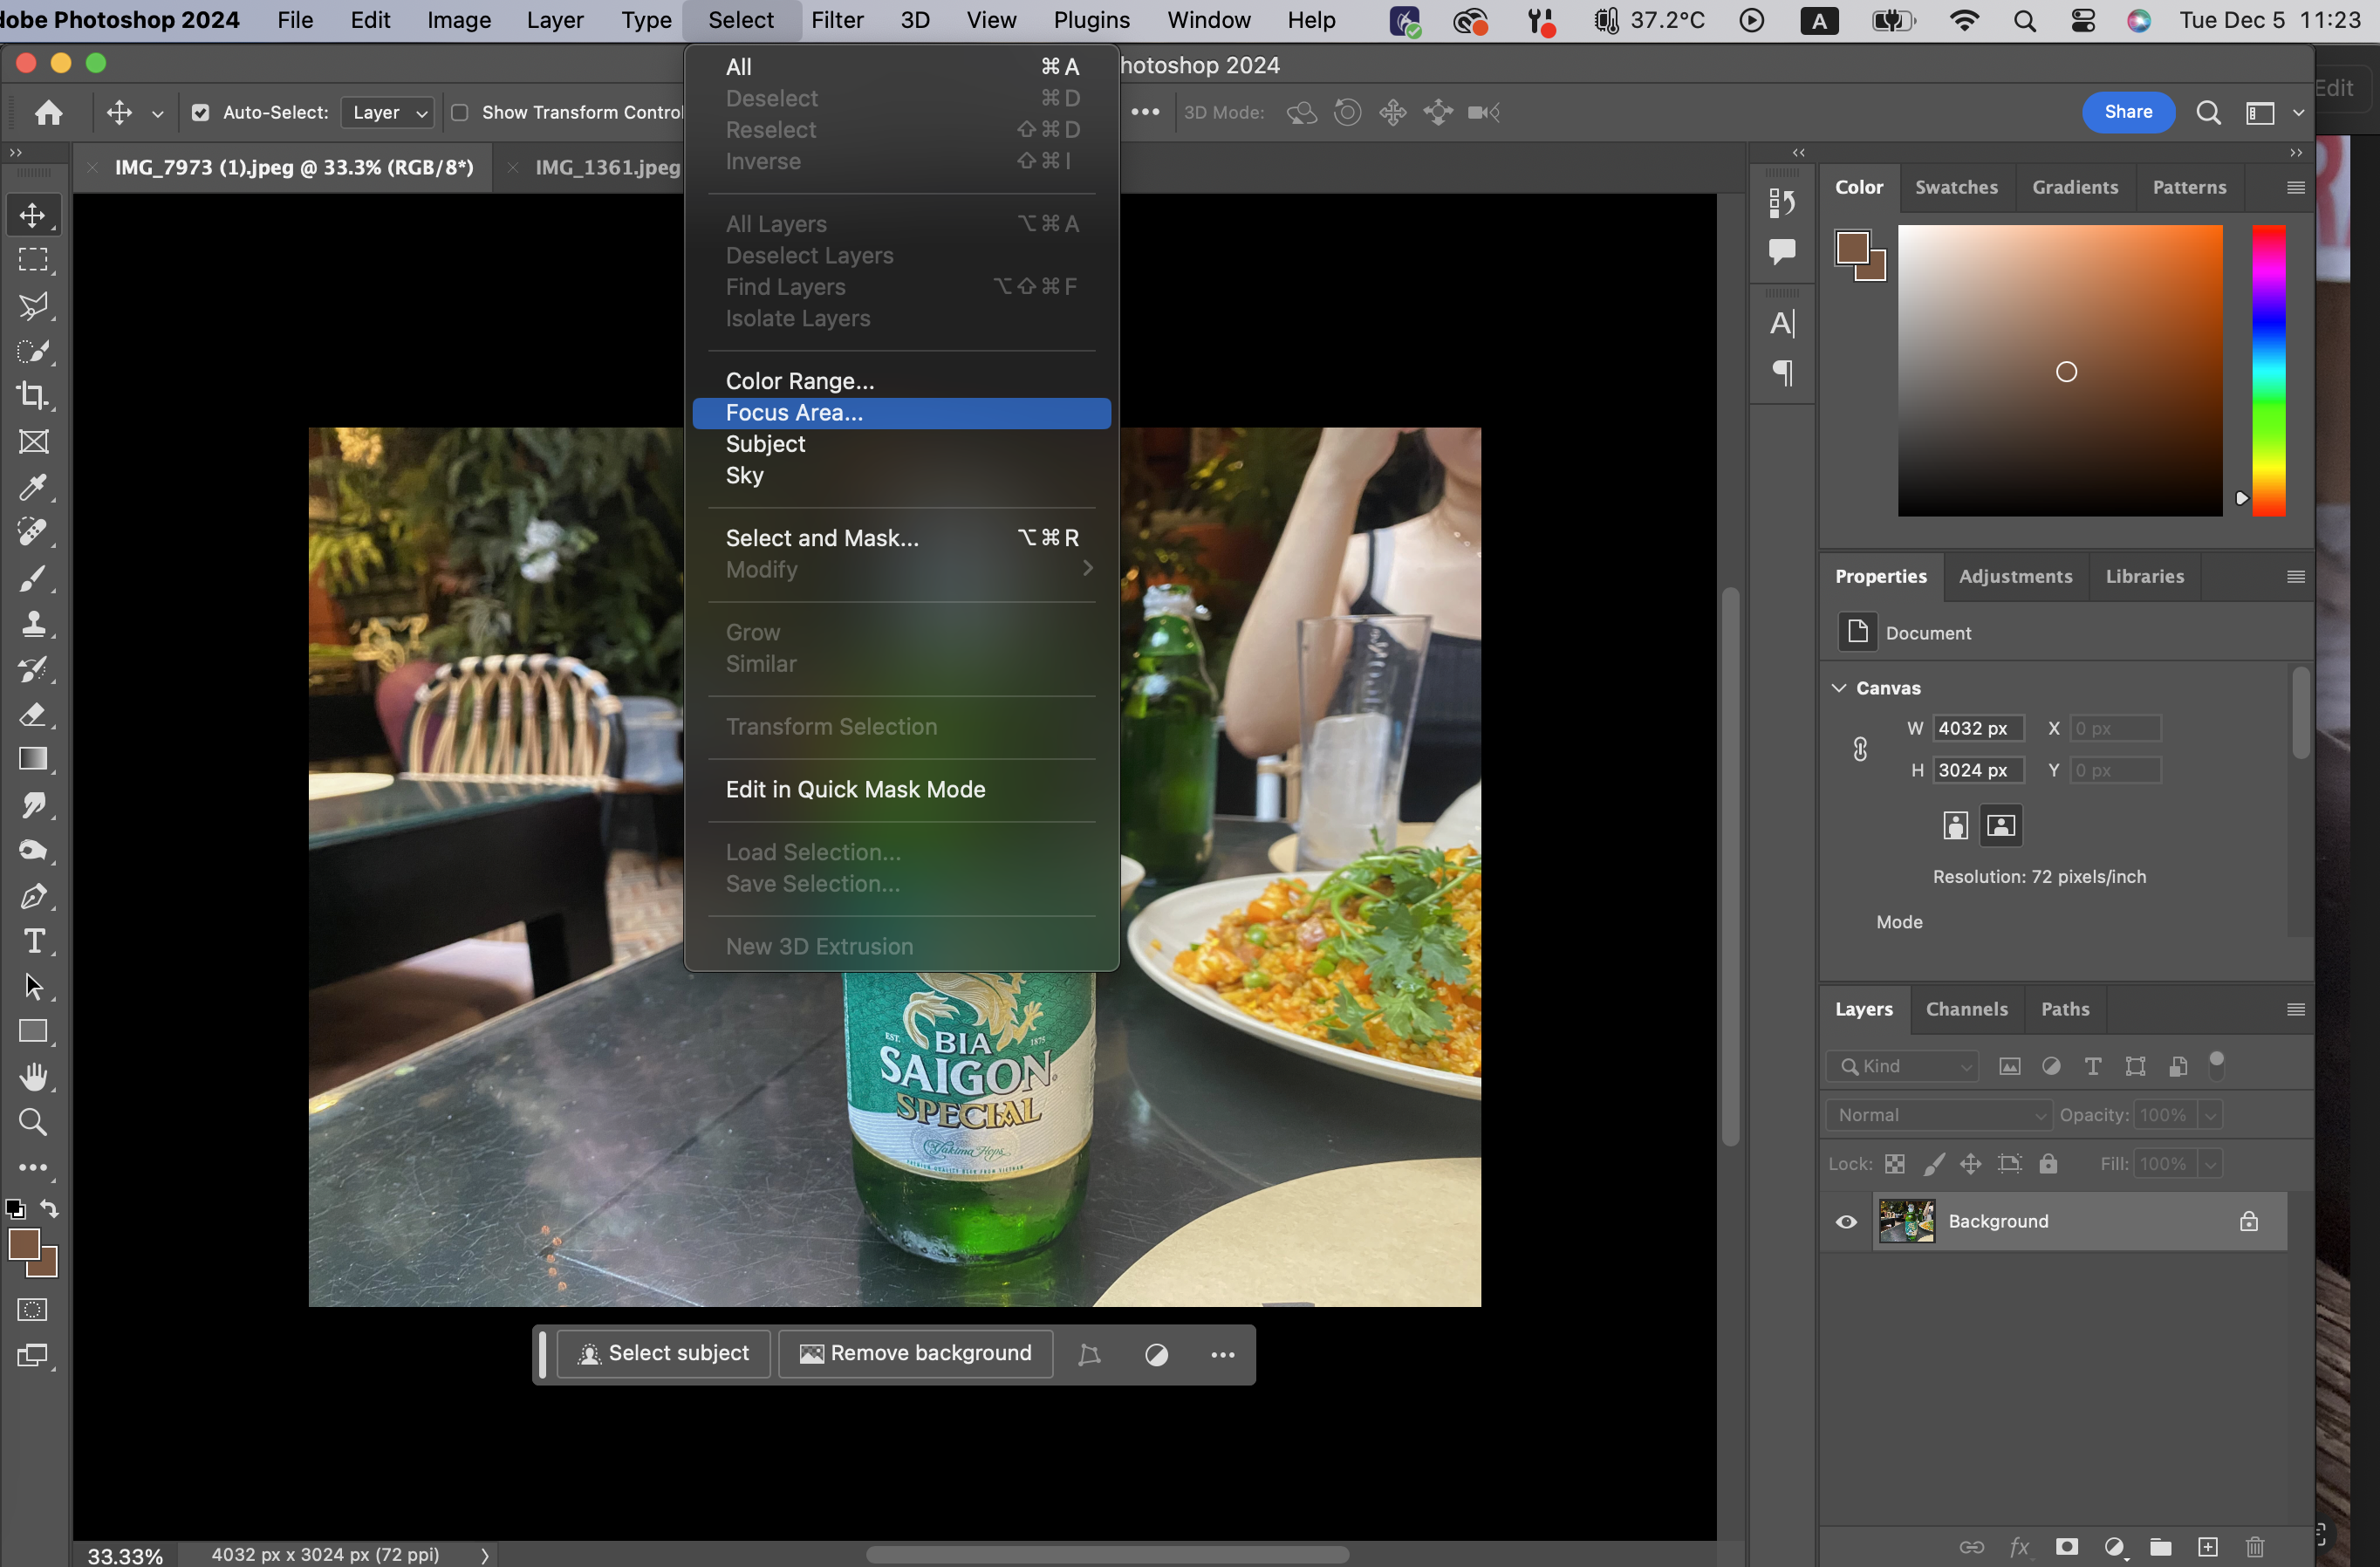
Task: Toggle the Auto-Select checkbox
Action: coord(201,113)
